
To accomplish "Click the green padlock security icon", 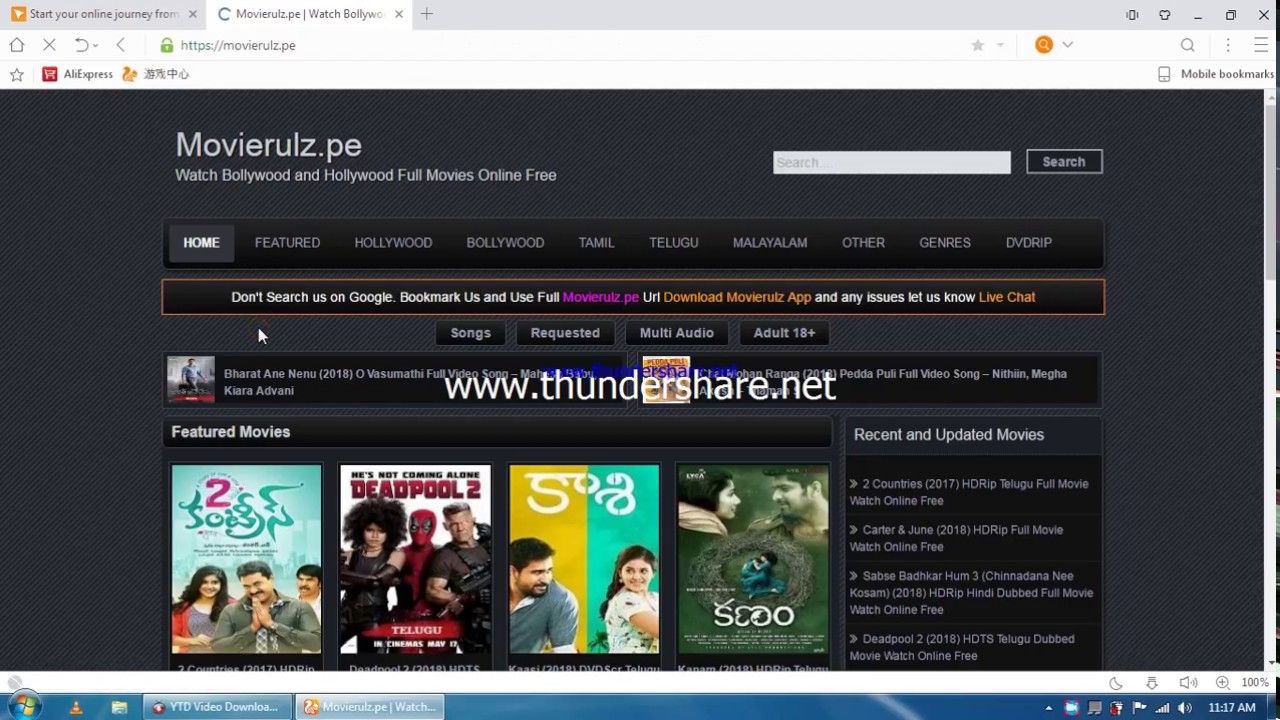I will pos(167,45).
